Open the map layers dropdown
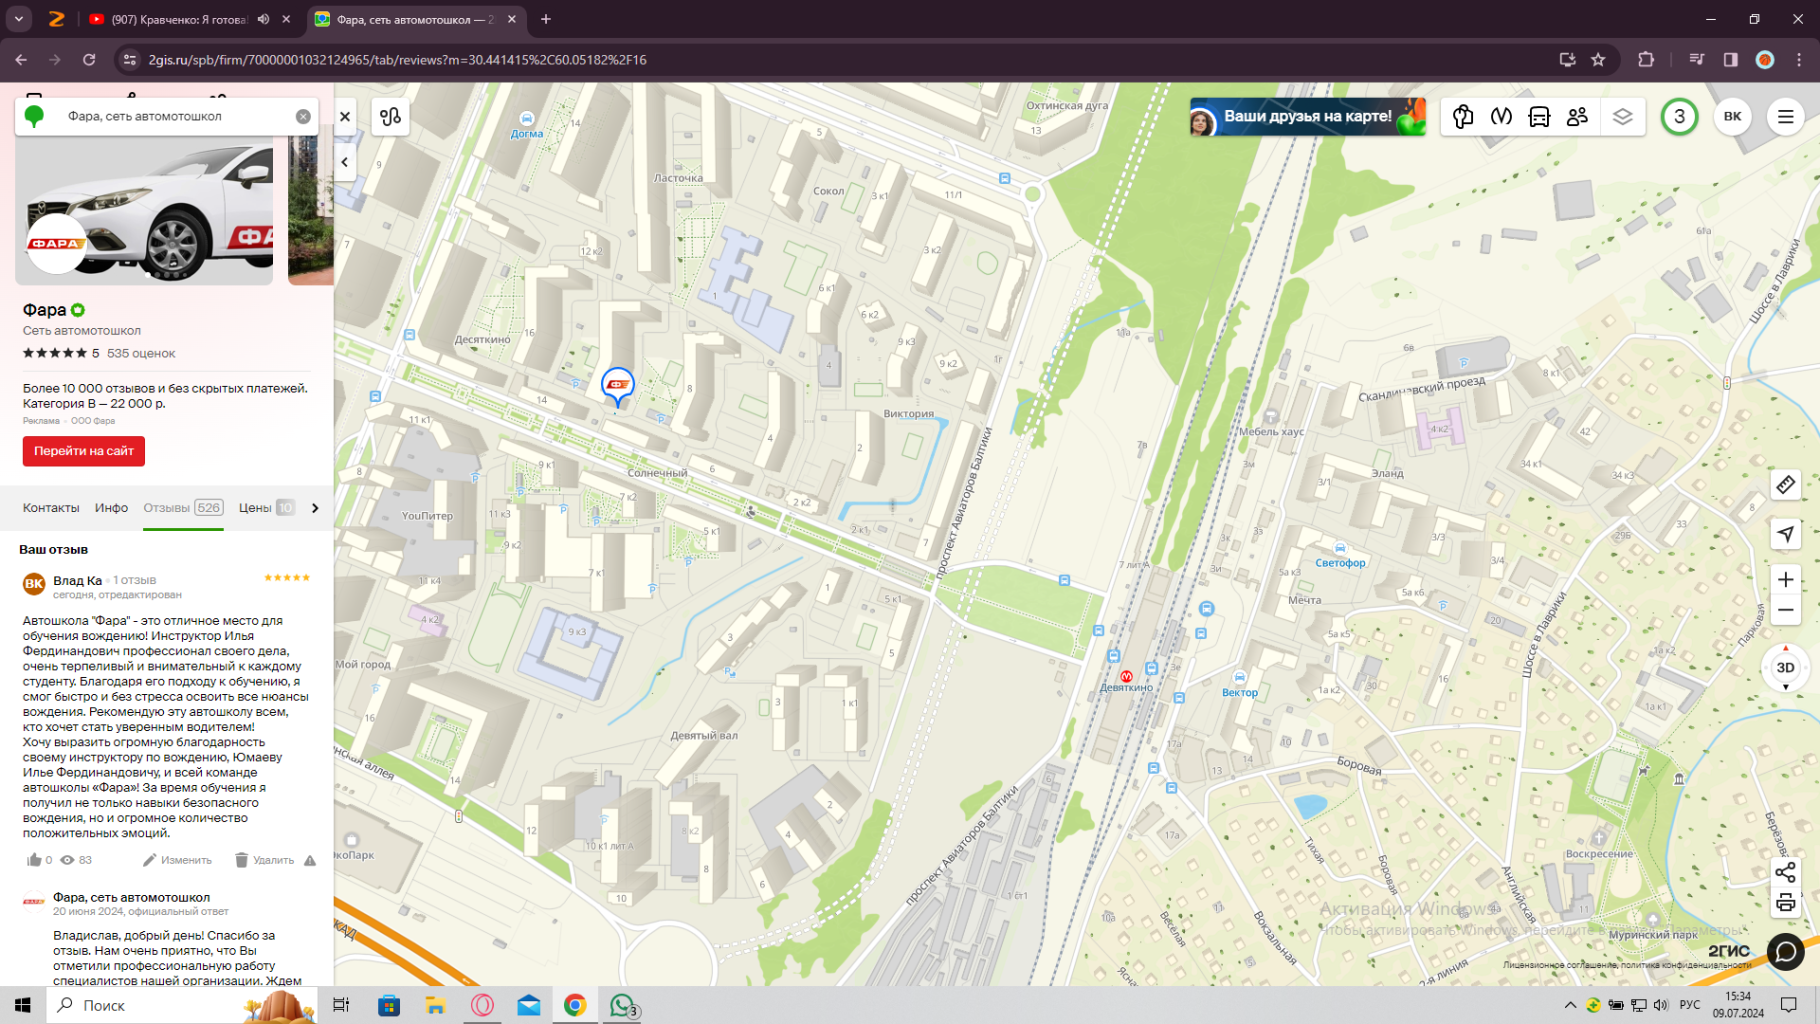The image size is (1820, 1024). click(x=1622, y=117)
